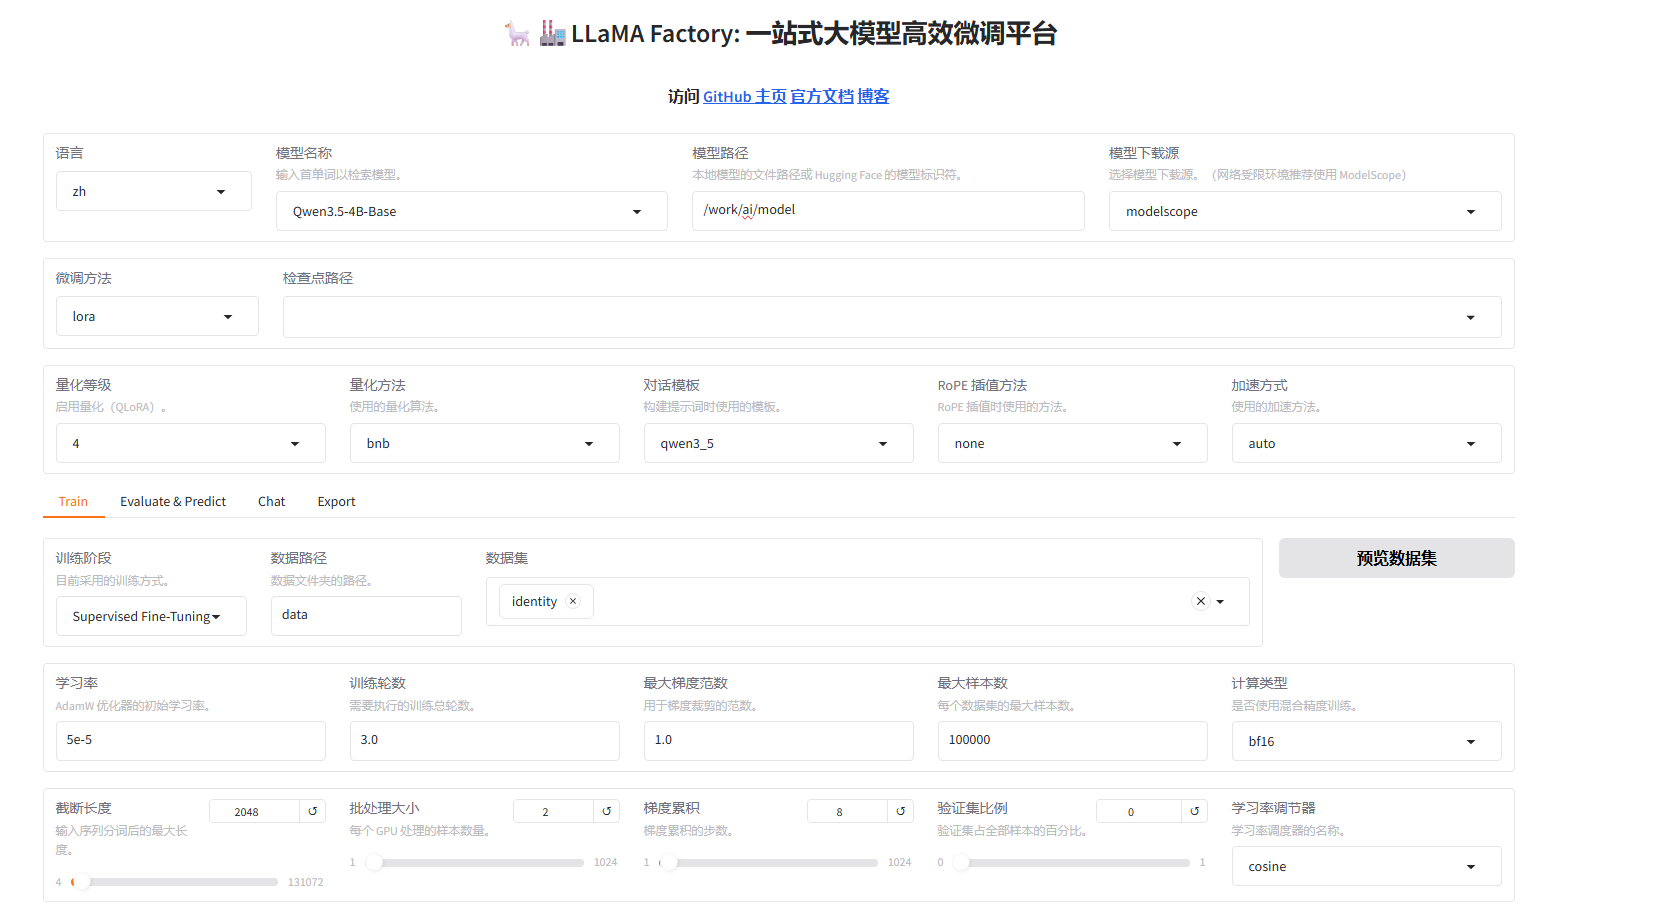Click the 最大样本数 field showing 100000
This screenshot has height=918, width=1678.
click(x=1073, y=740)
